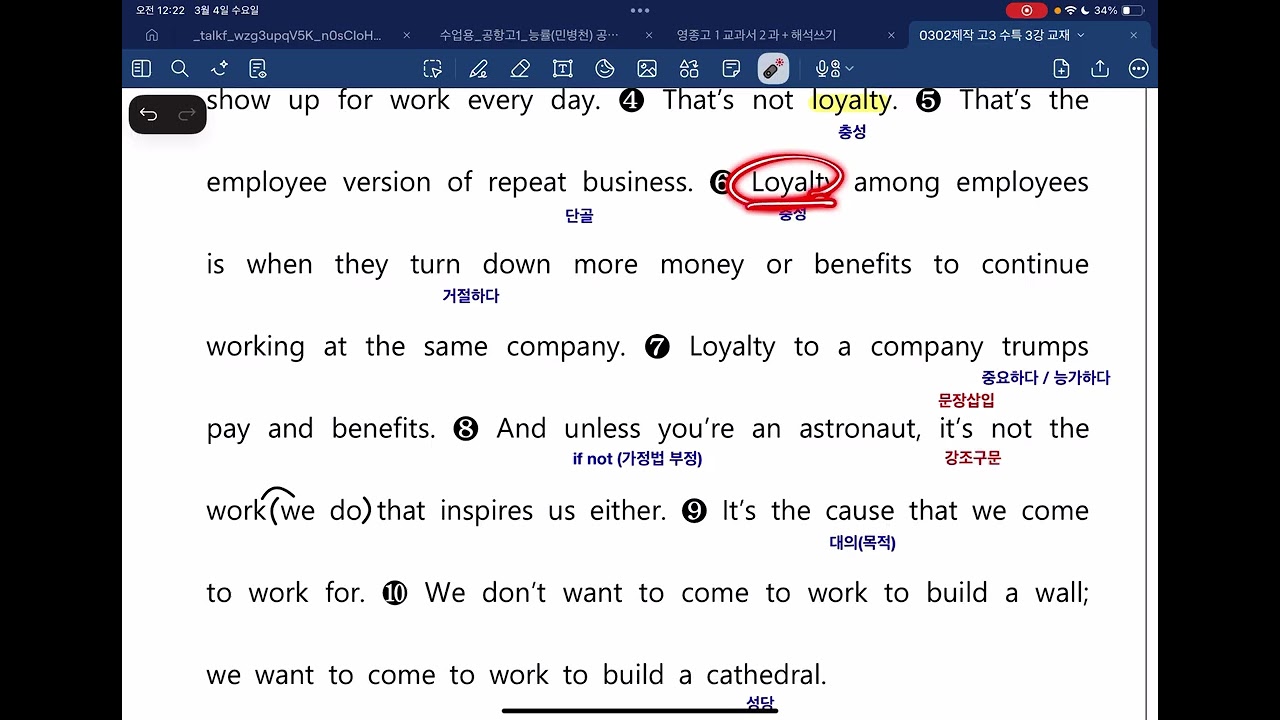Close the 0302제작 고3 수특 tab
The image size is (1280, 720).
pyautogui.click(x=1133, y=35)
